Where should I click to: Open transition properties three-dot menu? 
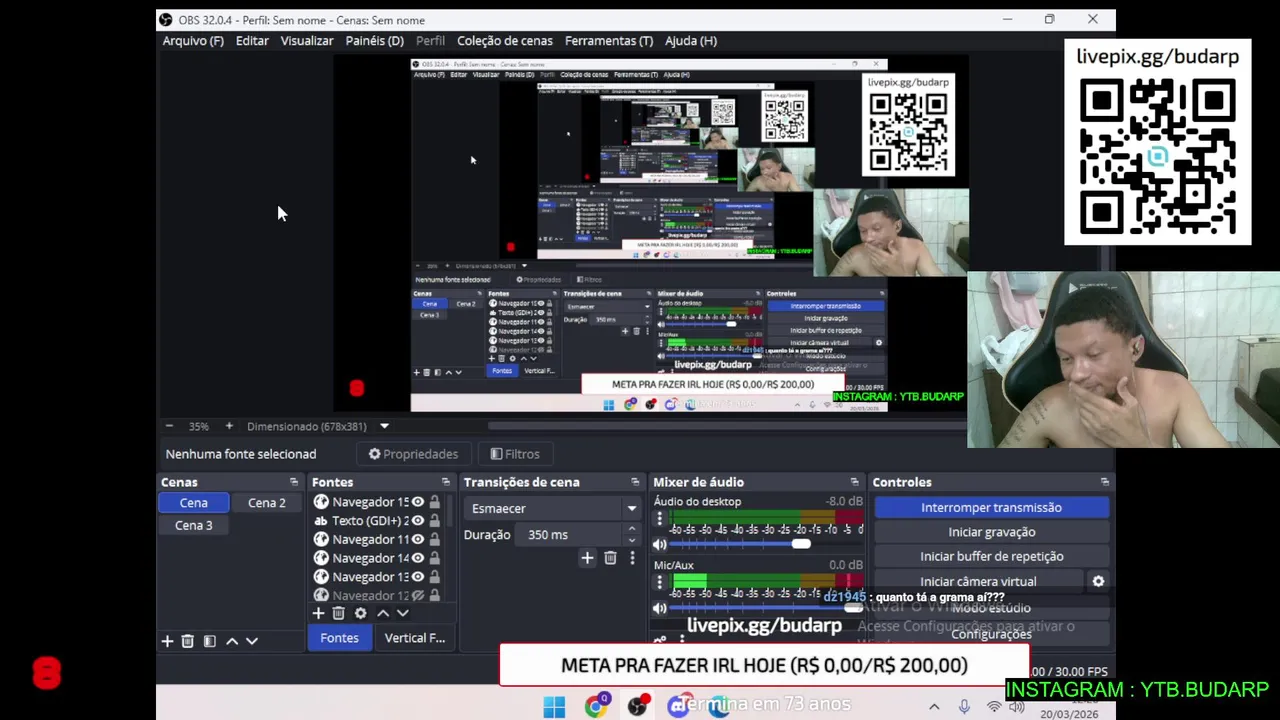click(632, 558)
